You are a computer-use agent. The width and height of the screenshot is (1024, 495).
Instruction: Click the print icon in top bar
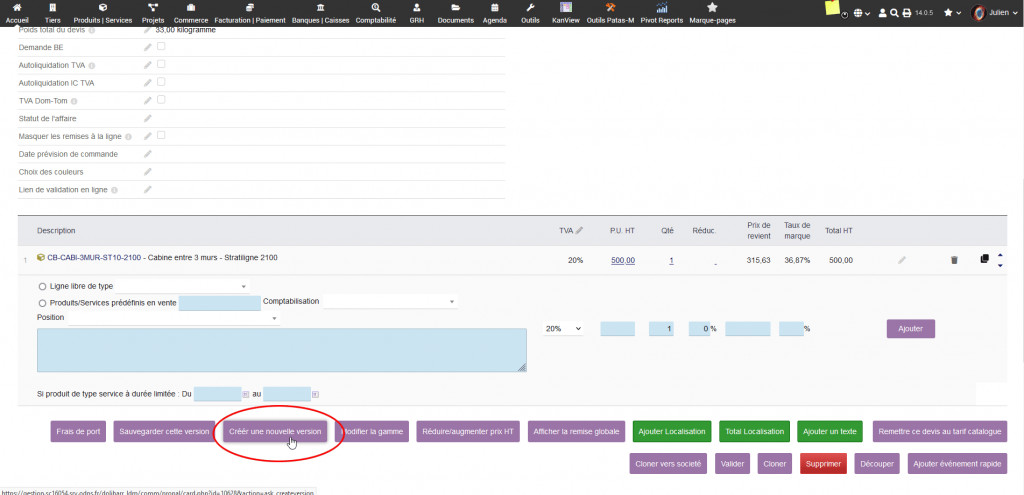pyautogui.click(x=906, y=13)
